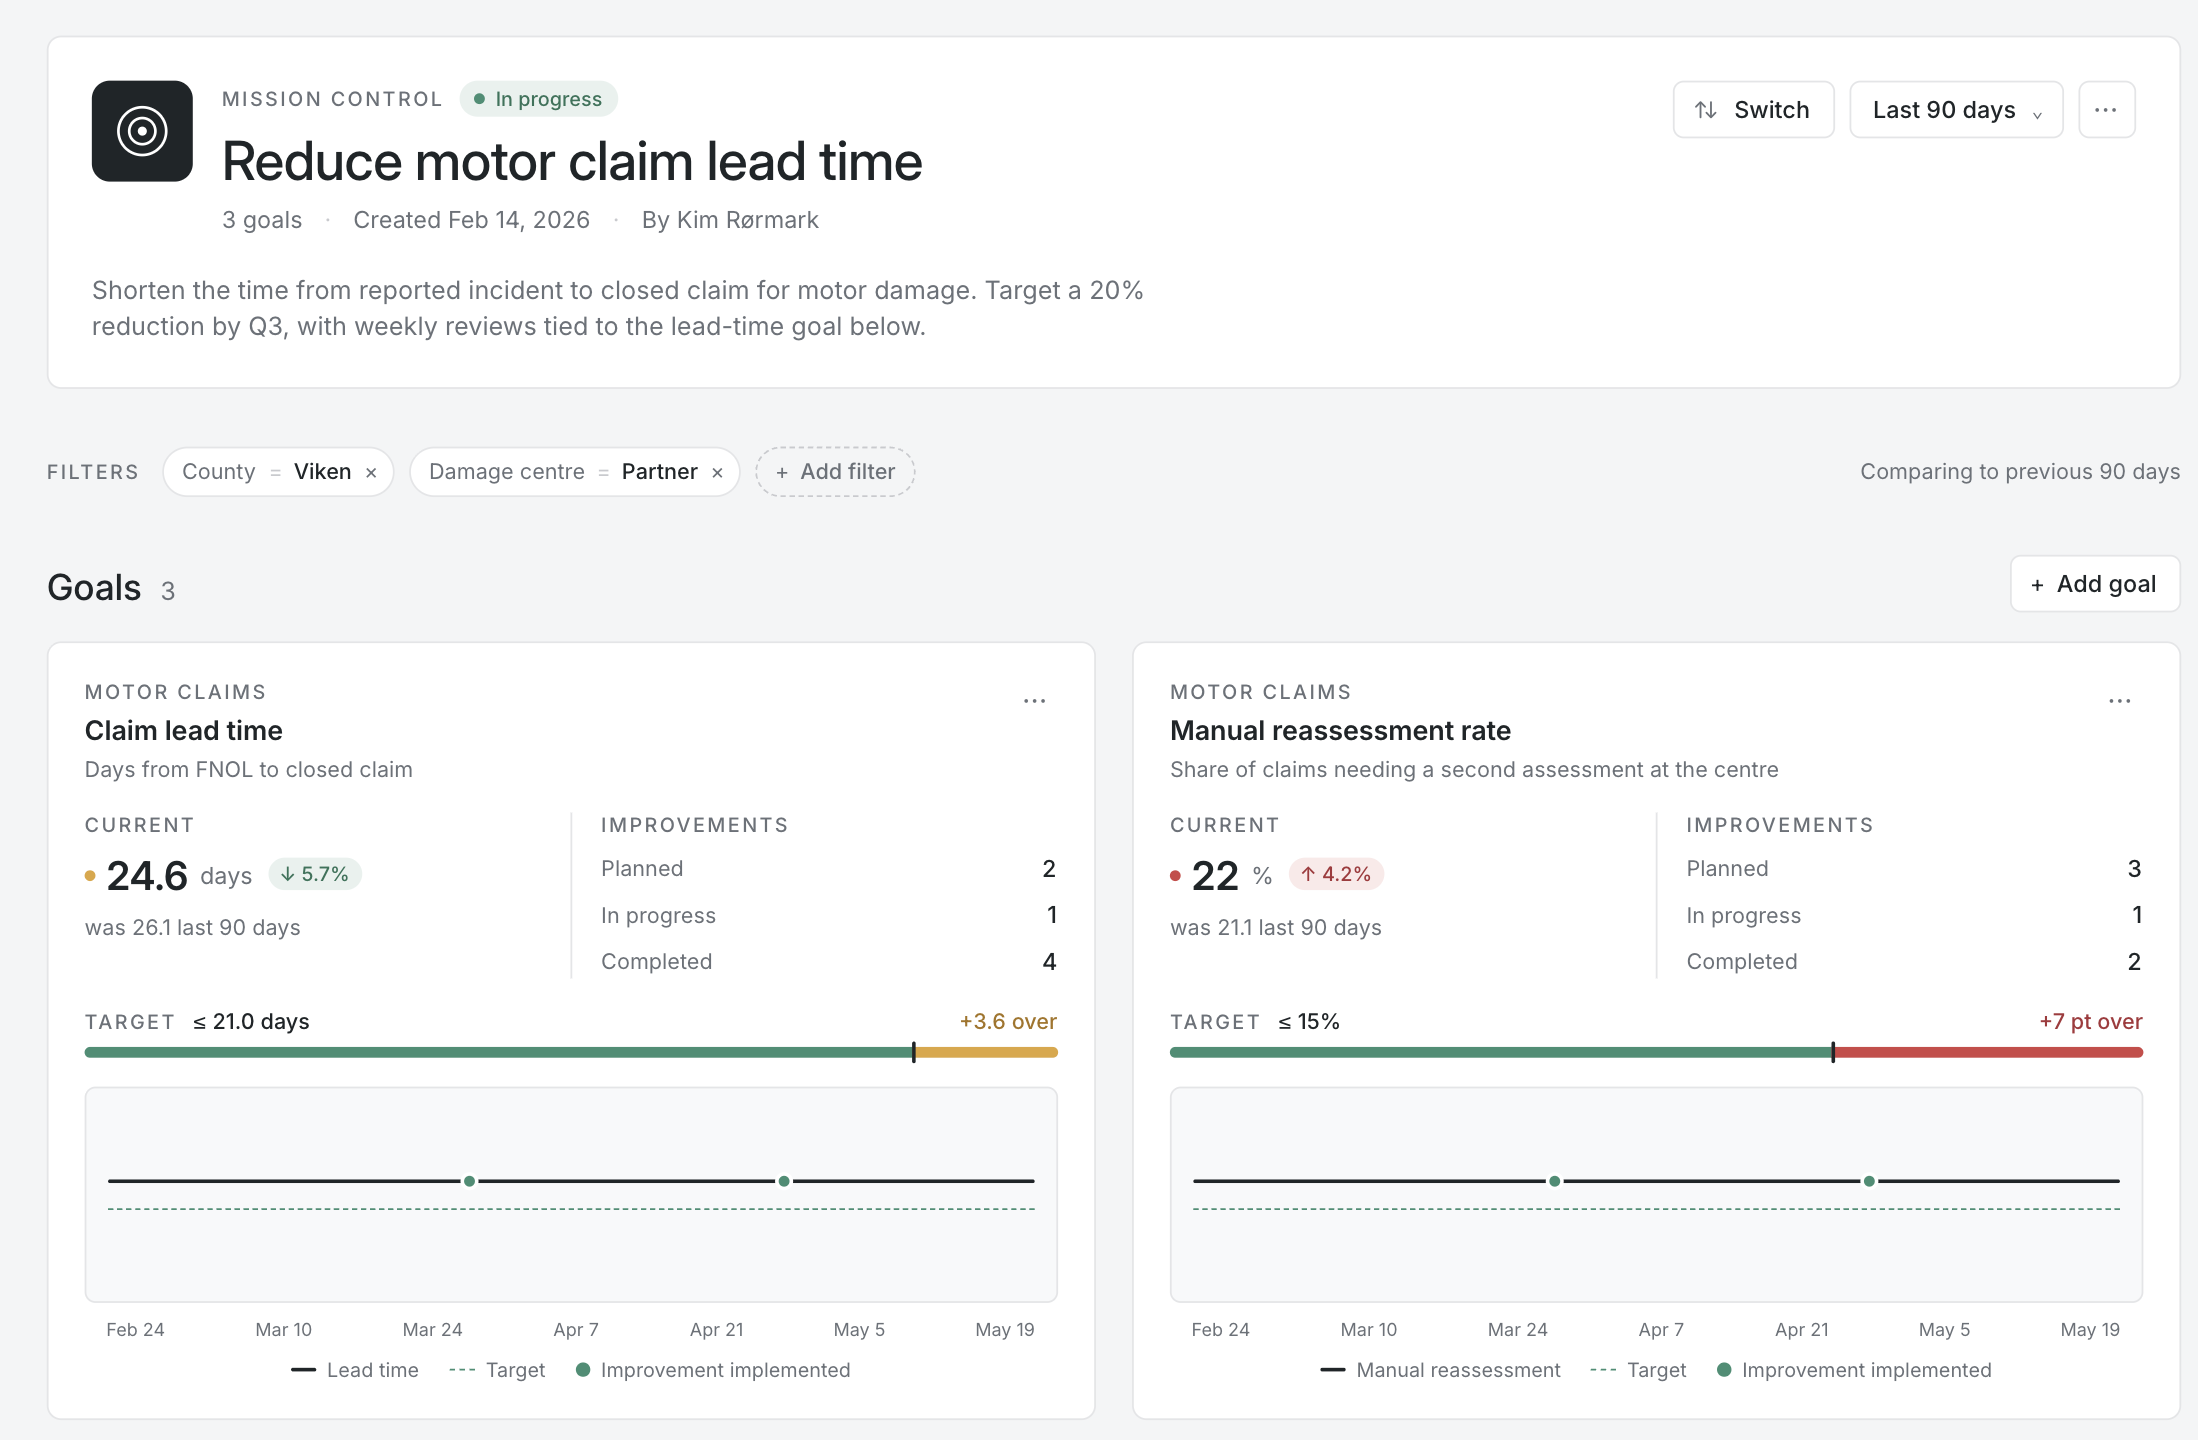Click first improvement marker on Lead time chart
Screen dimensions: 2198x1440
coord(469,1181)
